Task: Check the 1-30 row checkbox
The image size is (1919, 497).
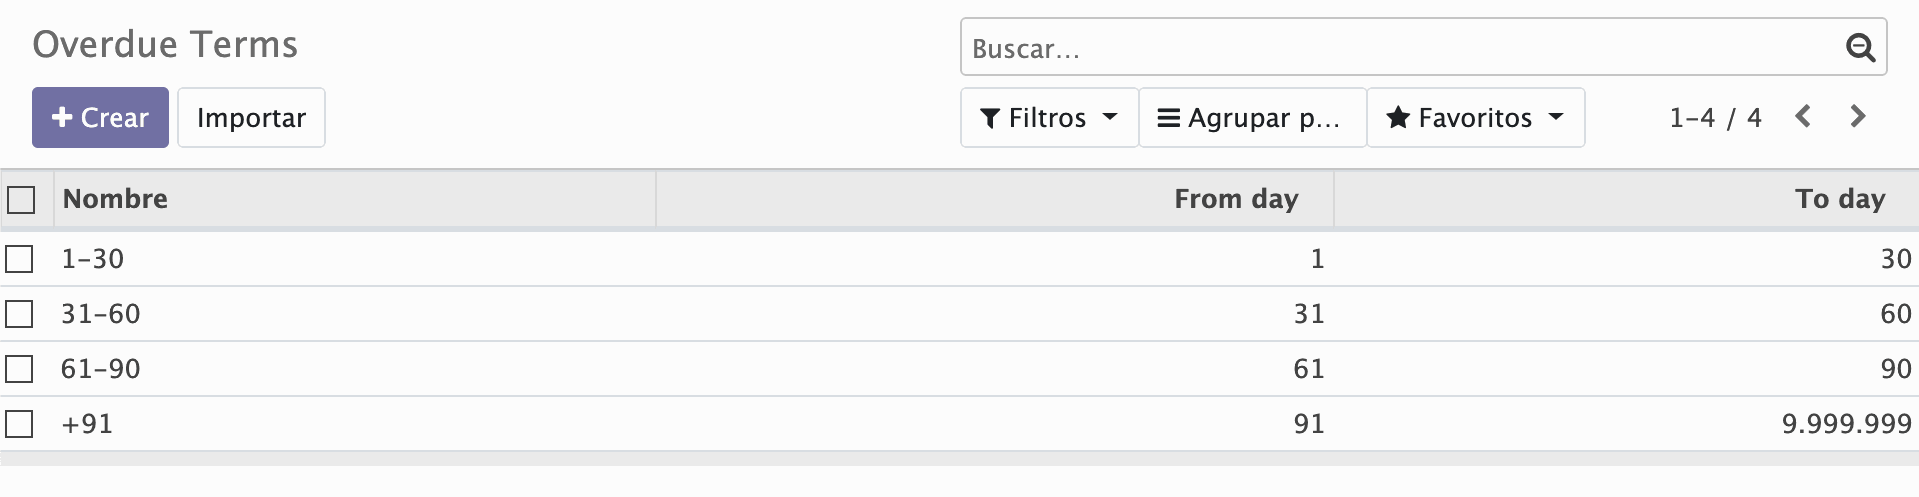Action: pos(19,259)
